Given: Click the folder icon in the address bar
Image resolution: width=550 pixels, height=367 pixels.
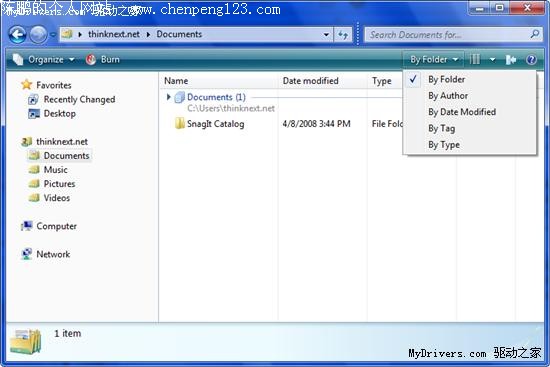Looking at the screenshot, I should point(67,34).
